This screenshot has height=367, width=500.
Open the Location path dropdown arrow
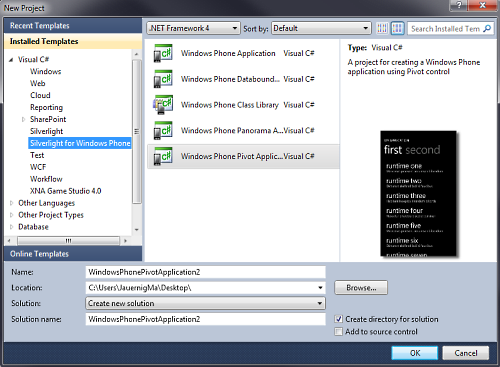pos(320,288)
